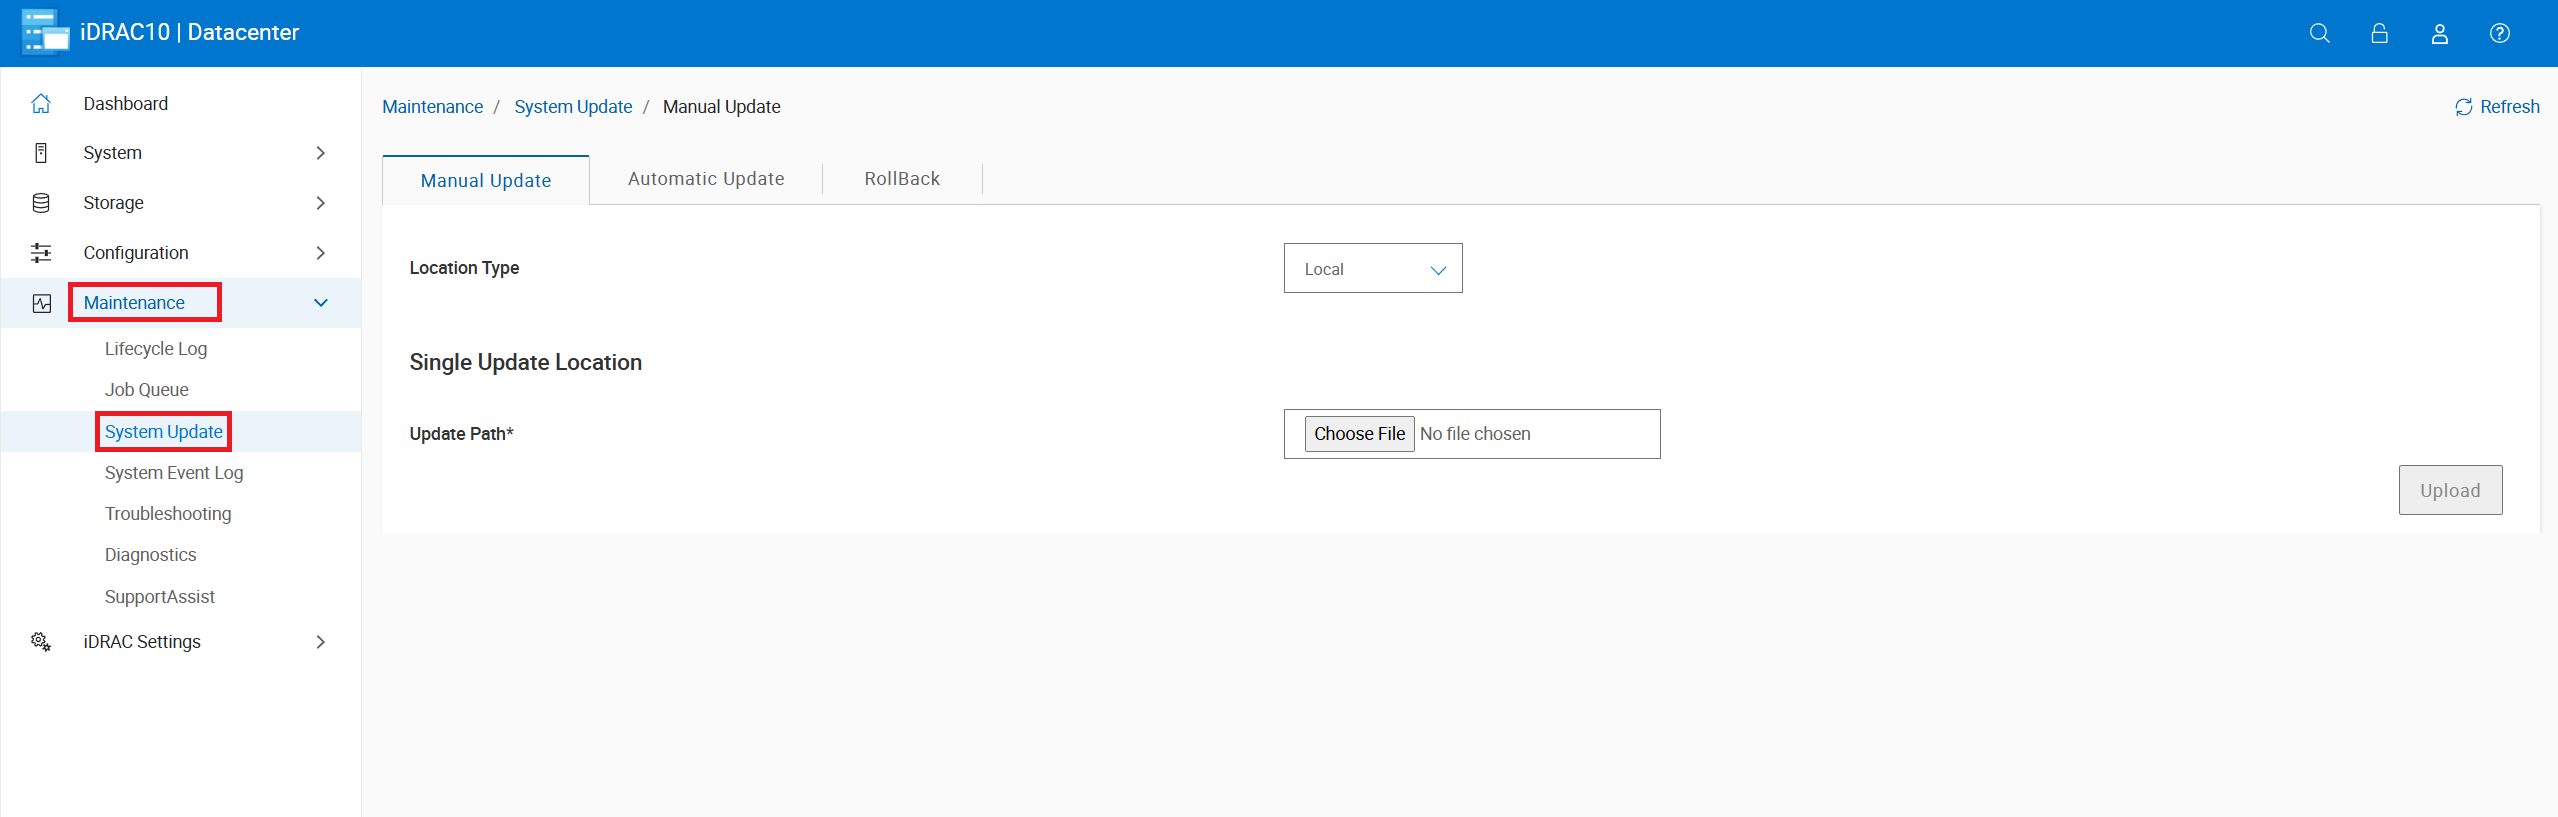Click the System server icon in sidebar
Viewport: 2558px width, 817px height.
41,153
